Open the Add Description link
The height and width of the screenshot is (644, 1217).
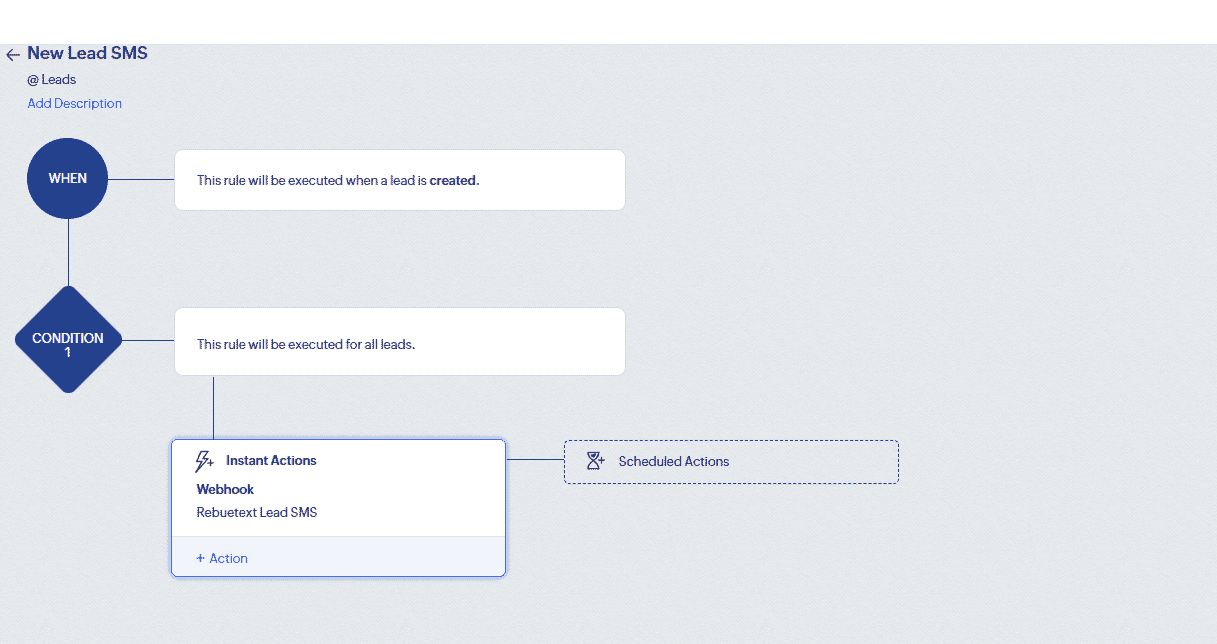pyautogui.click(x=75, y=103)
